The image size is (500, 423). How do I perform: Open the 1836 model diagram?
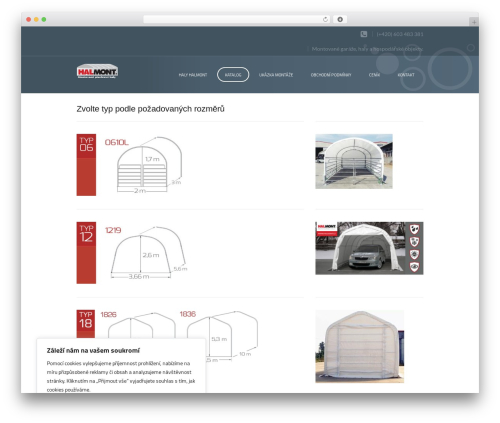tap(219, 337)
